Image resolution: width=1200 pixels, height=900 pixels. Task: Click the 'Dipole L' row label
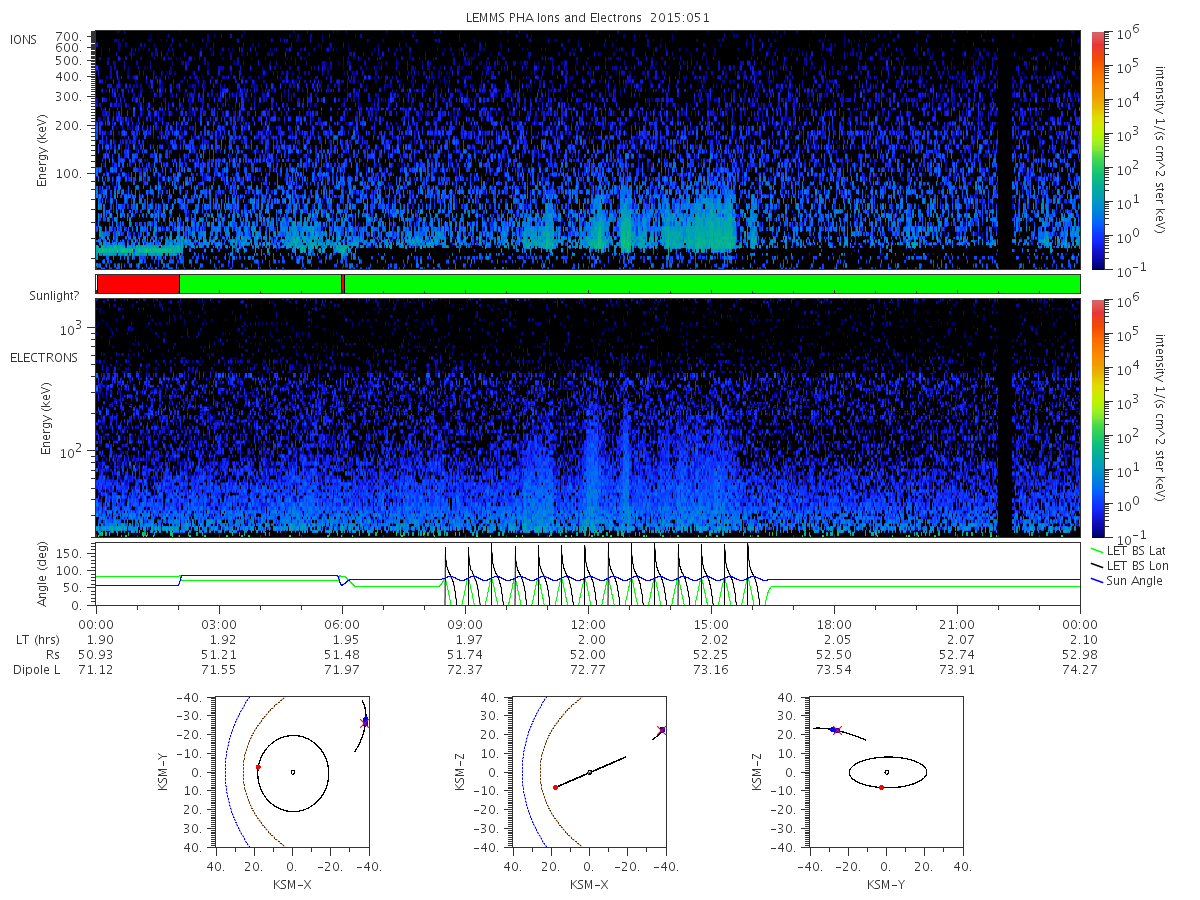tap(36, 669)
